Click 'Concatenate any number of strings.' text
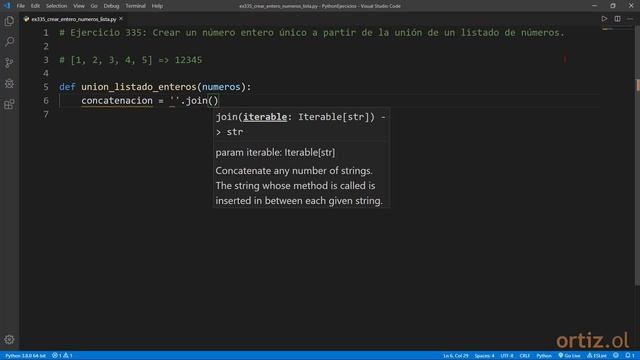The image size is (640, 360). coord(294,171)
